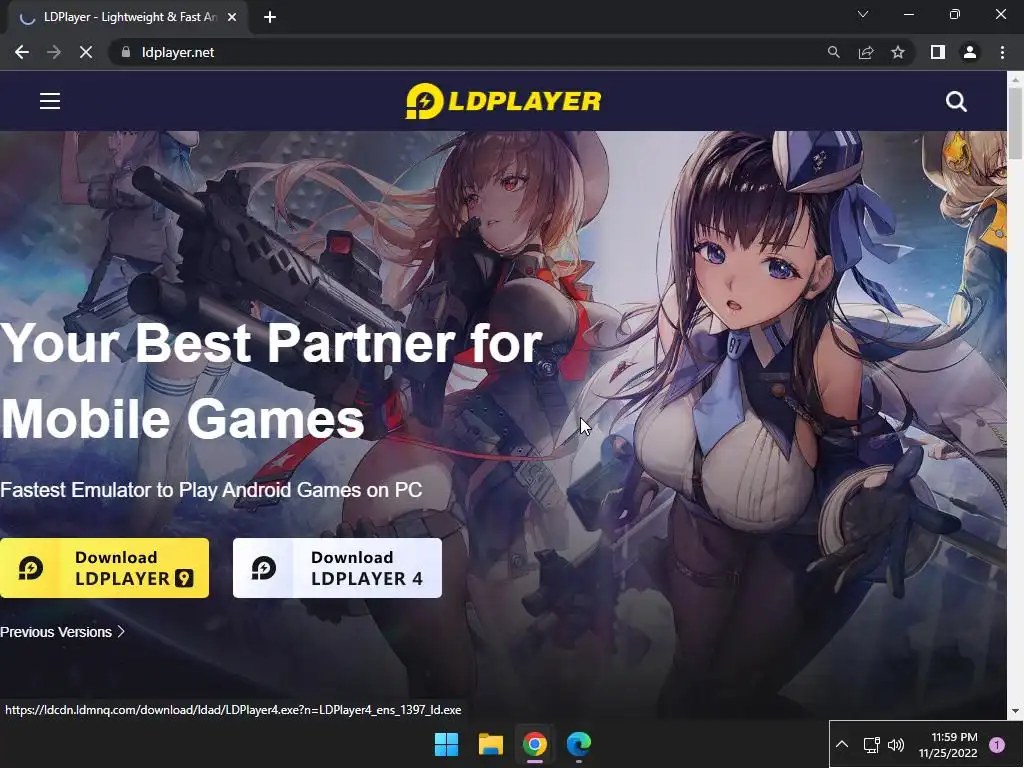Open the Previous Versions link
Viewport: 1024px width, 768px height.
[62, 632]
